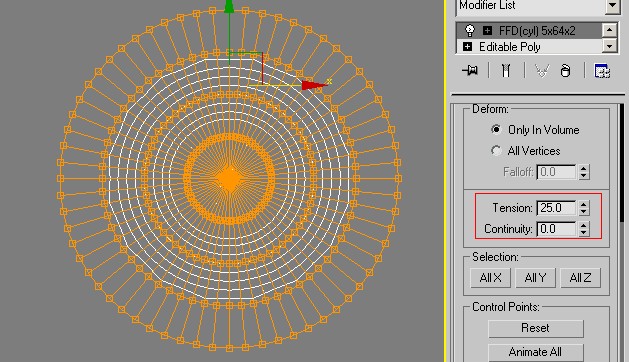The image size is (629, 362).
Task: Expand the FFD(cyl) 5x64x2 sub-objects
Action: pyautogui.click(x=487, y=31)
